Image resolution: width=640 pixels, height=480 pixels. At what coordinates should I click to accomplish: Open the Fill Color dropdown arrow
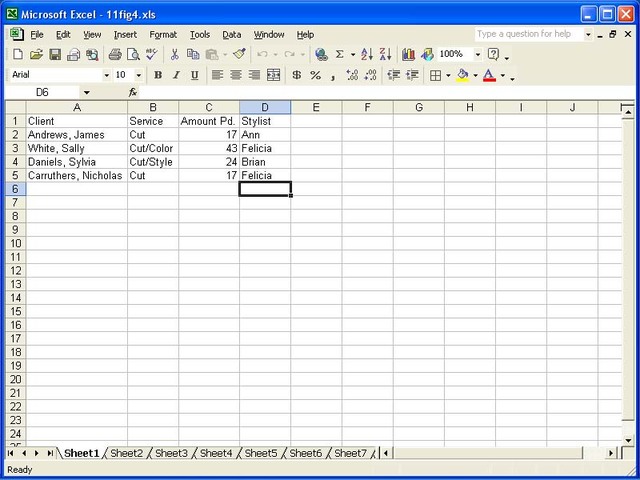[475, 76]
